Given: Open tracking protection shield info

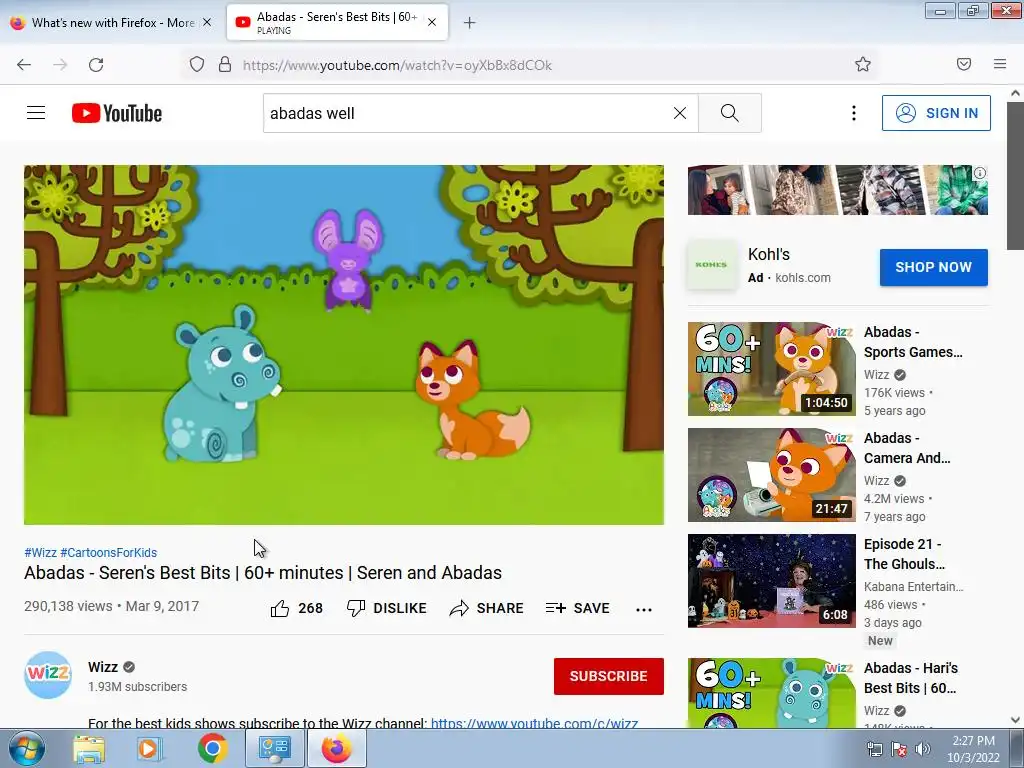Looking at the screenshot, I should pyautogui.click(x=197, y=65).
